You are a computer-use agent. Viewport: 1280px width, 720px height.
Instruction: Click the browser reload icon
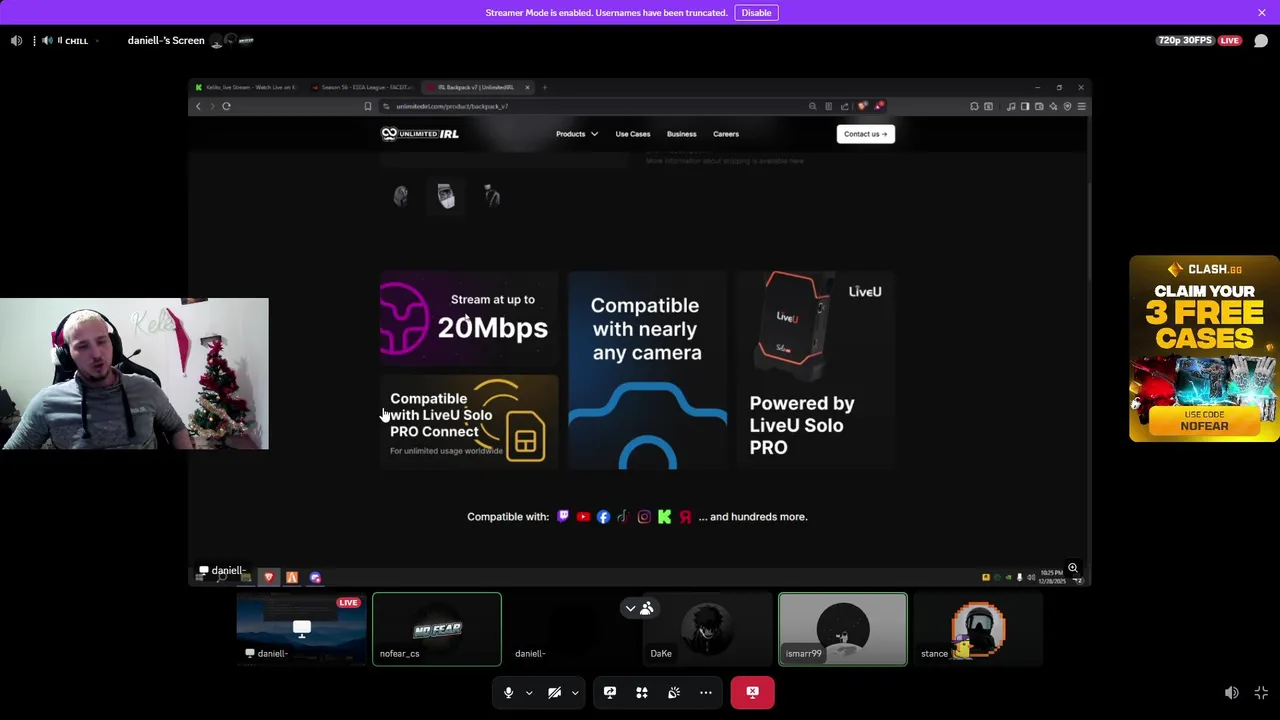pyautogui.click(x=226, y=106)
